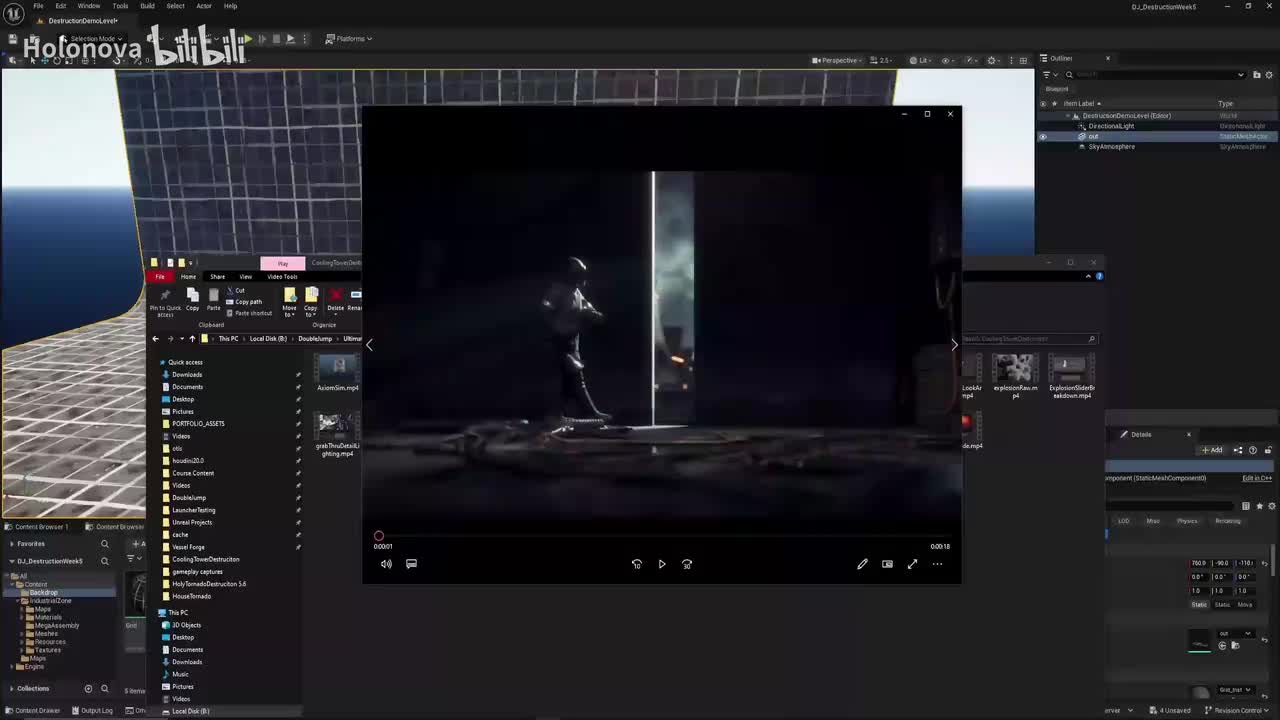Viewport: 1280px width, 720px height.
Task: Go to the next video arrow
Action: 954,345
